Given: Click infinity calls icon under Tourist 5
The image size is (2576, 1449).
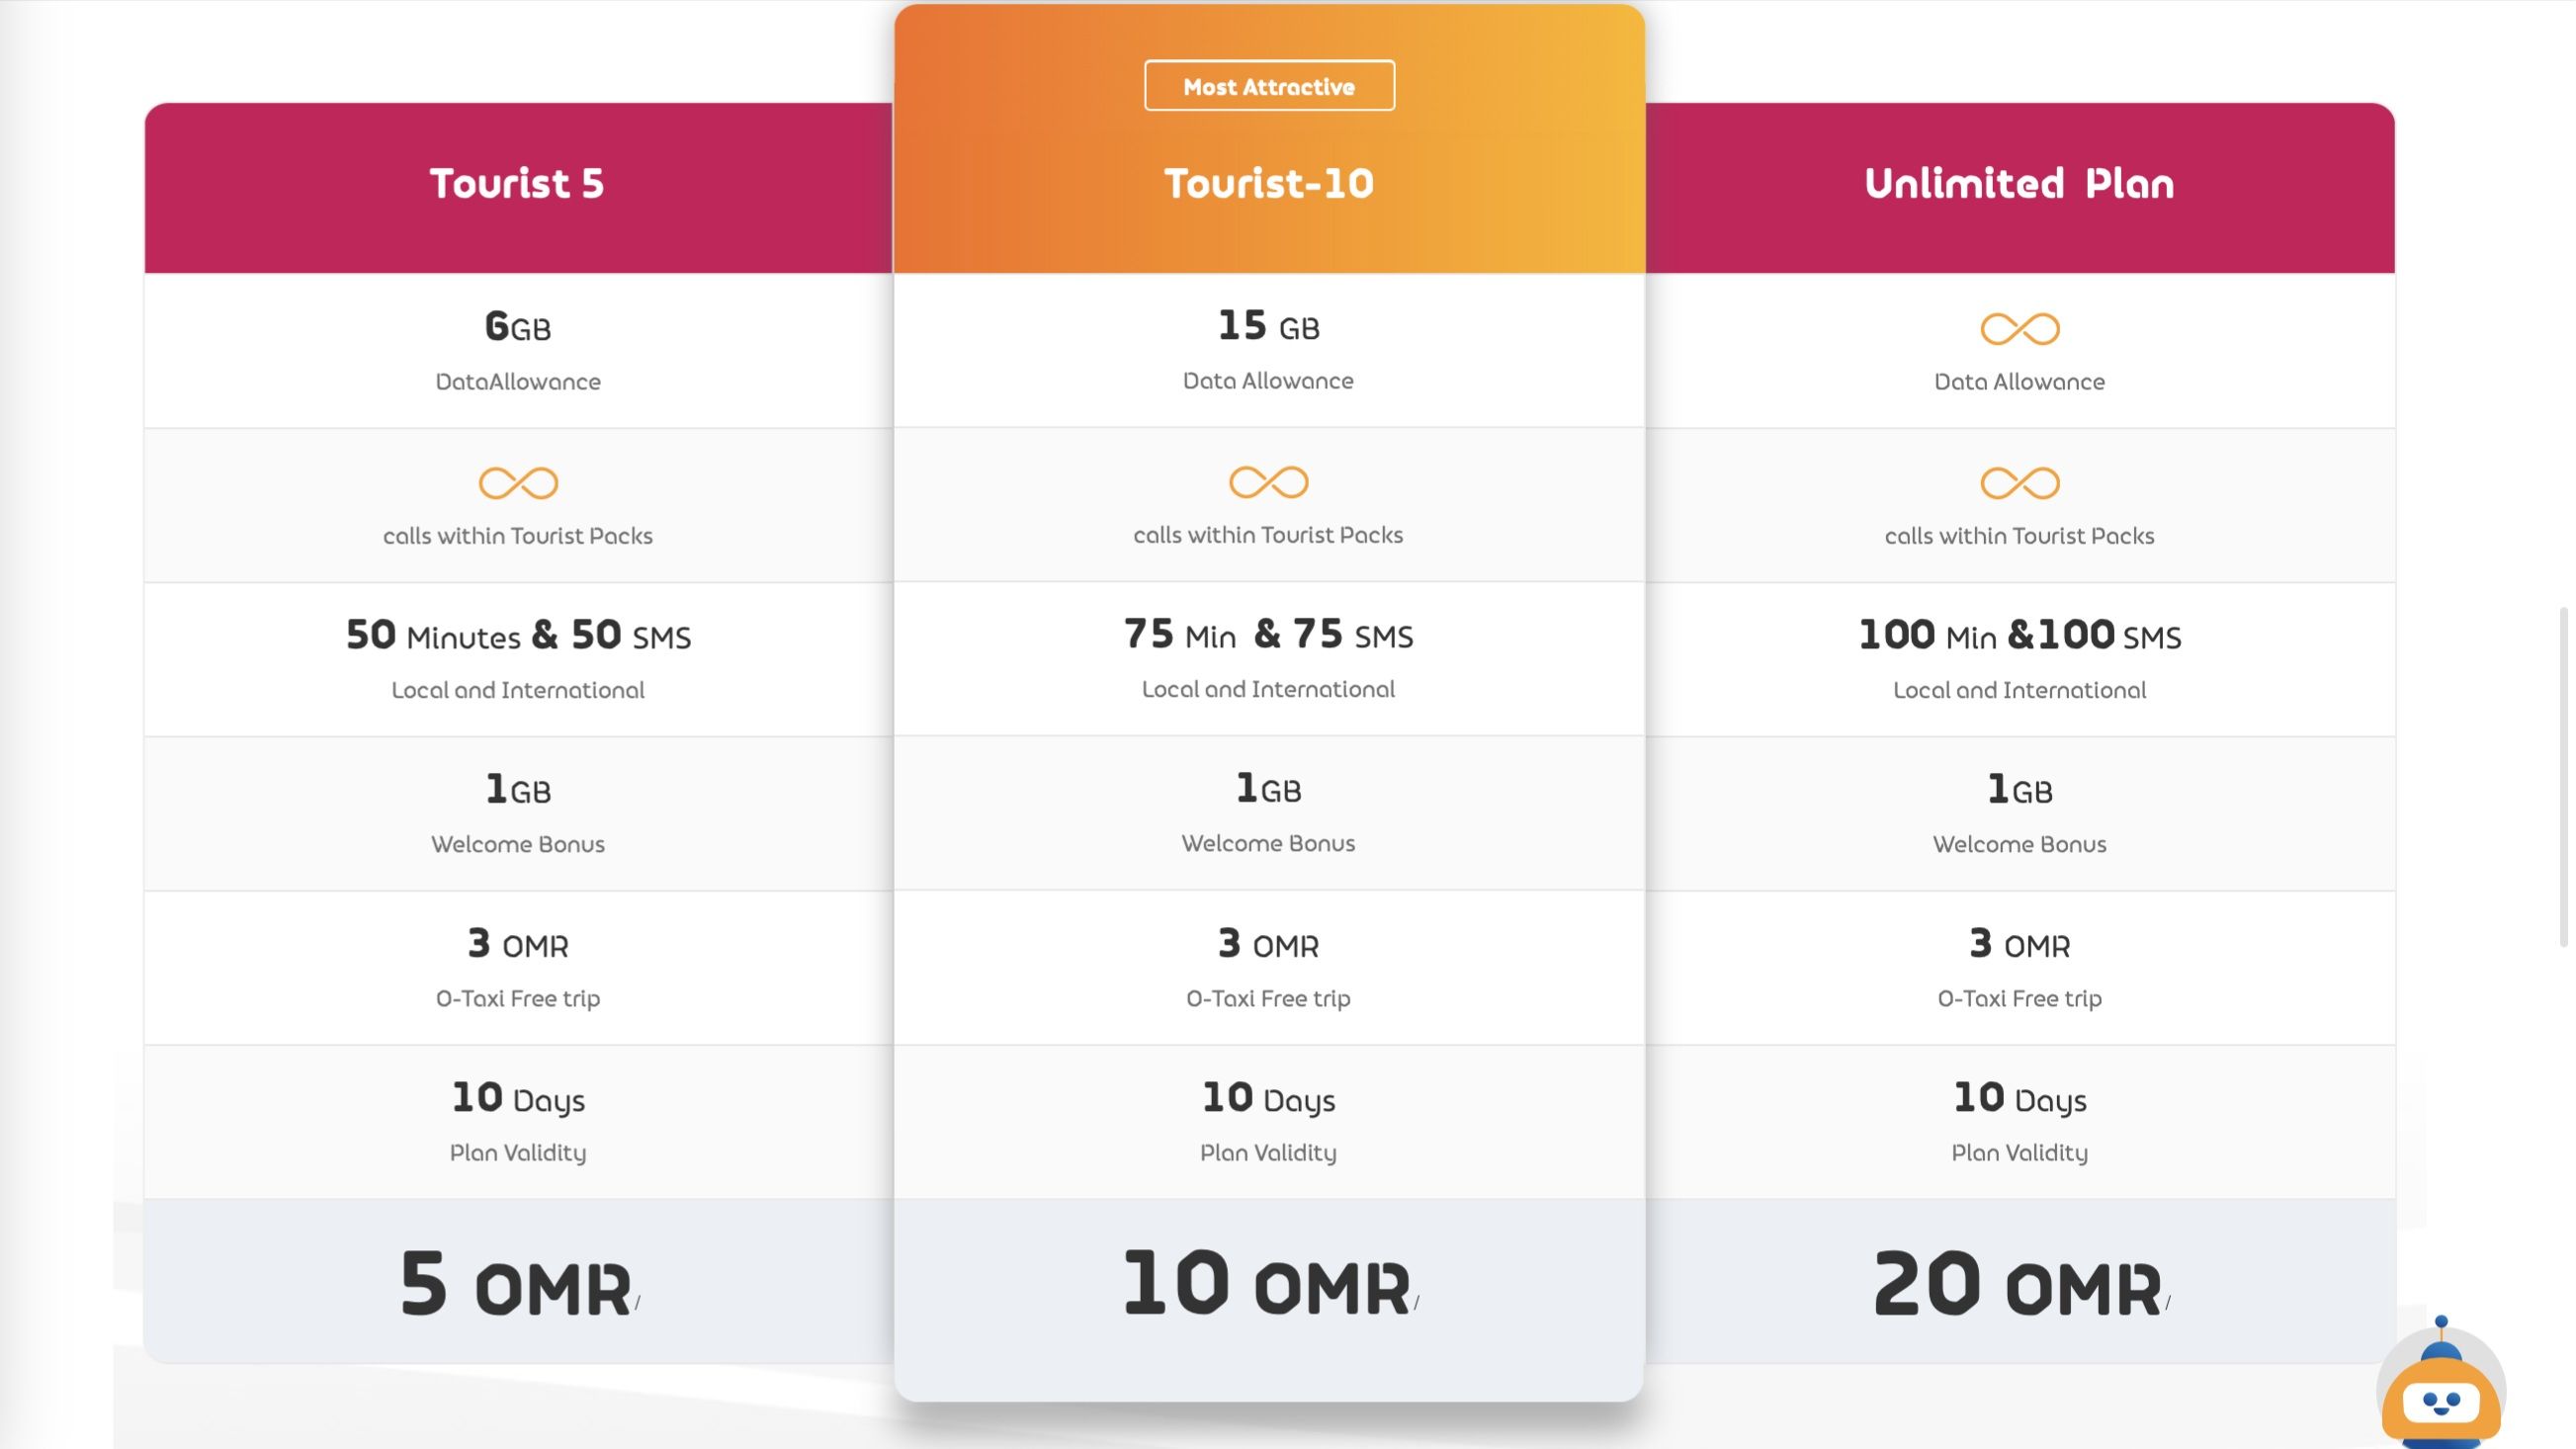Looking at the screenshot, I should click(518, 483).
